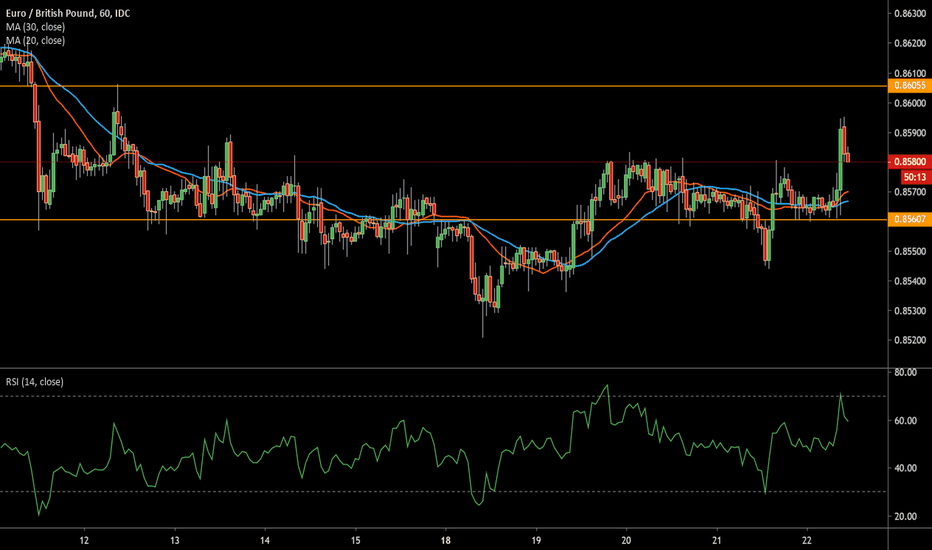Screen dimensions: 932x550
Task: Click date 18 on the time axis
Action: (446, 537)
